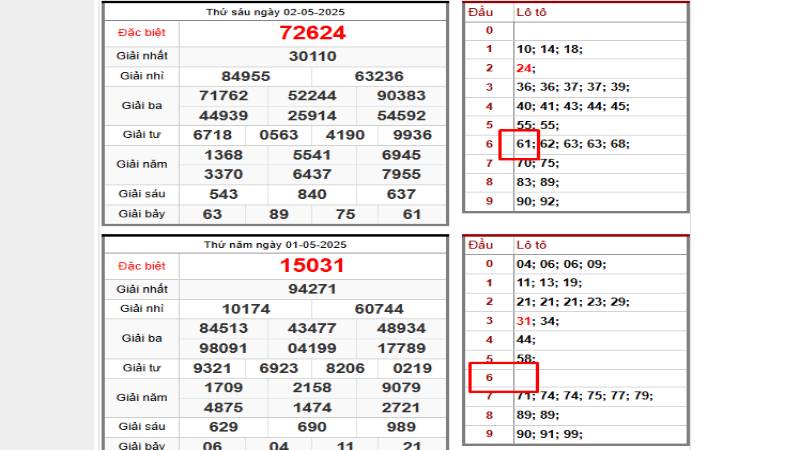800x450 pixels.
Task: Click the date header Thứ sáu ngày 02-05-2025
Action: pos(274,10)
